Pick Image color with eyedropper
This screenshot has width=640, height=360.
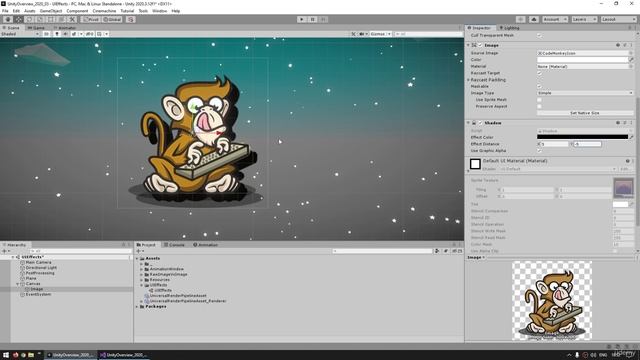(x=631, y=60)
